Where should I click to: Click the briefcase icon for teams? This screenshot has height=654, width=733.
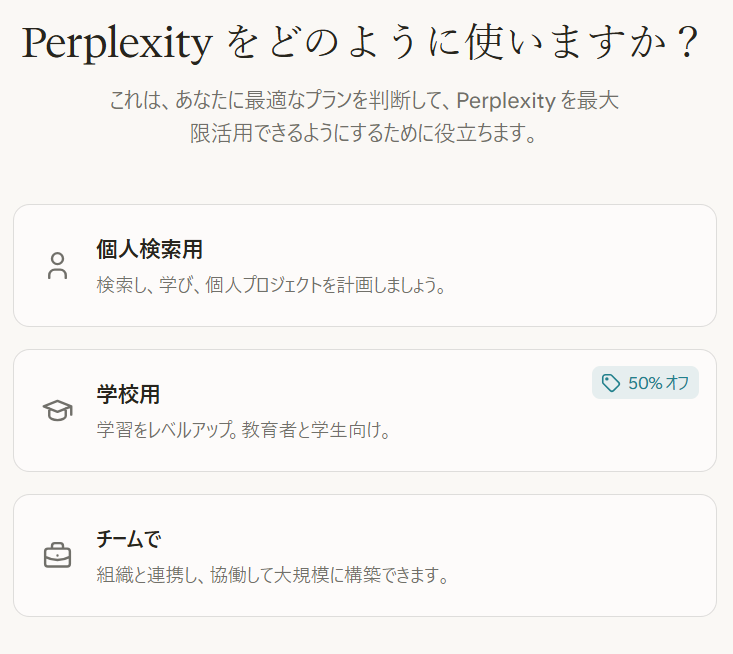58,555
